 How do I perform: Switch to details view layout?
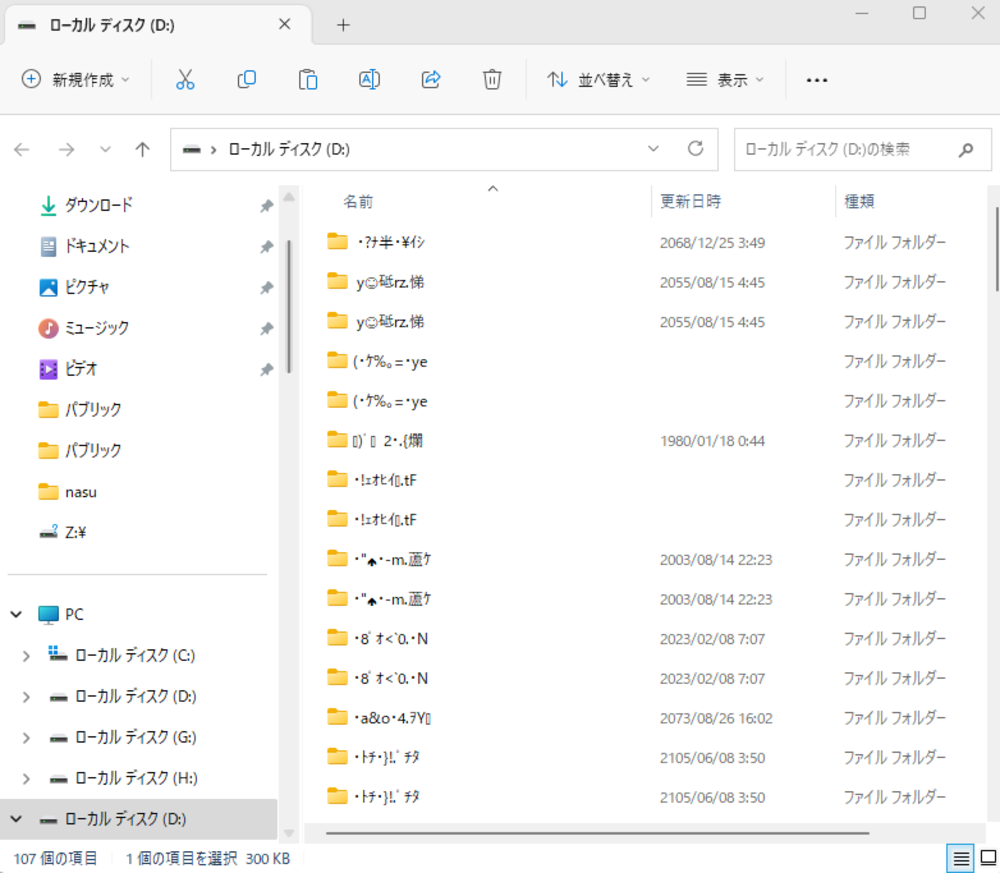(x=961, y=858)
